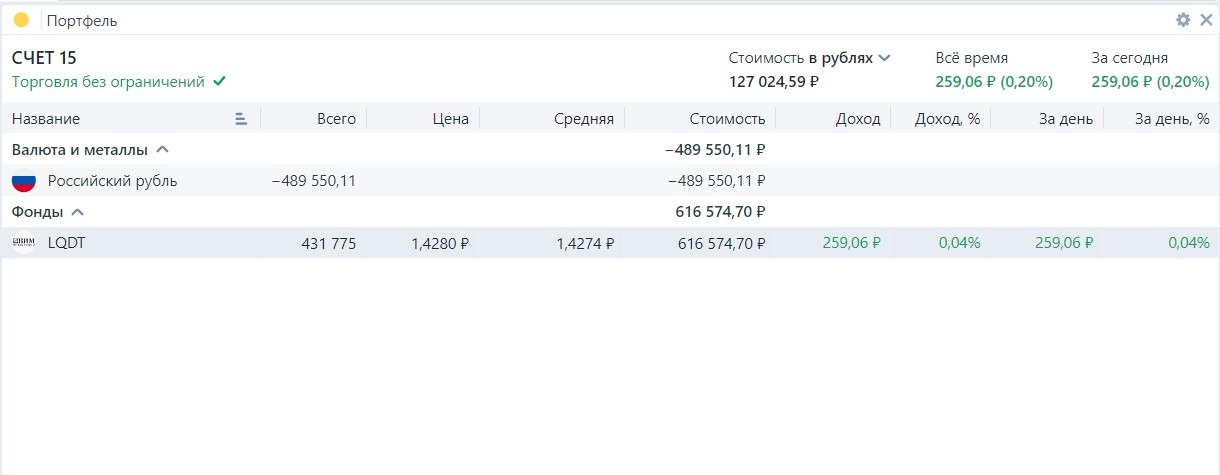Close the Портфель widget

tap(1205, 20)
